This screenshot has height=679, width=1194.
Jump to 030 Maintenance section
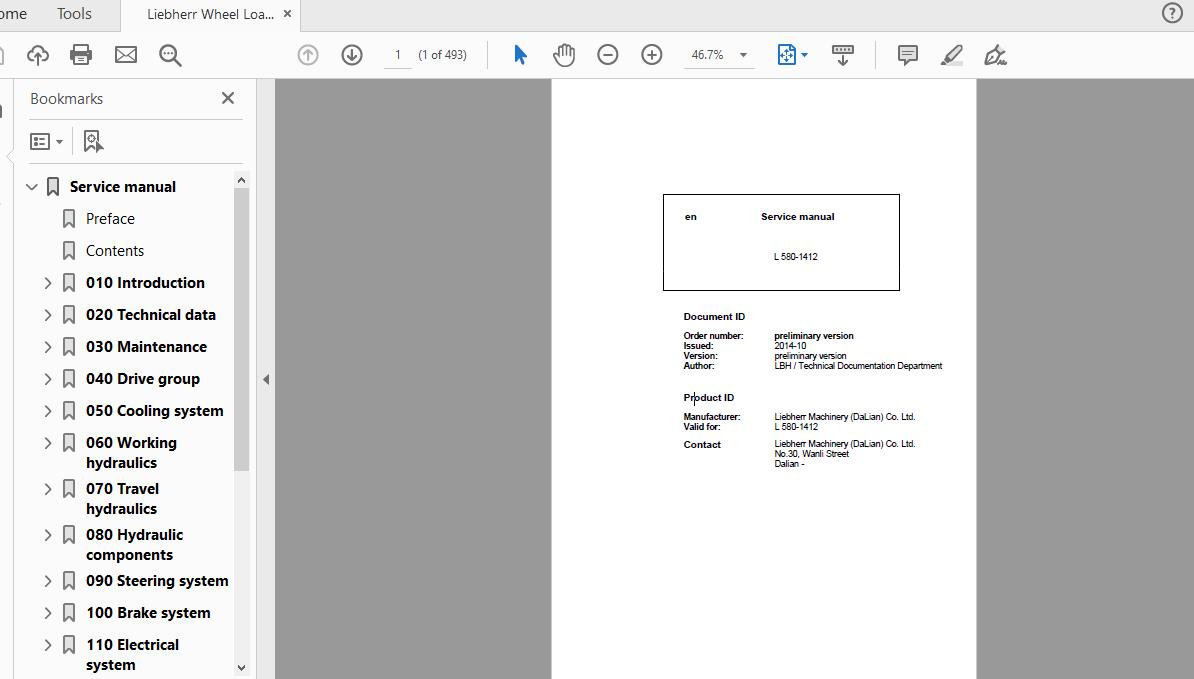tap(146, 346)
